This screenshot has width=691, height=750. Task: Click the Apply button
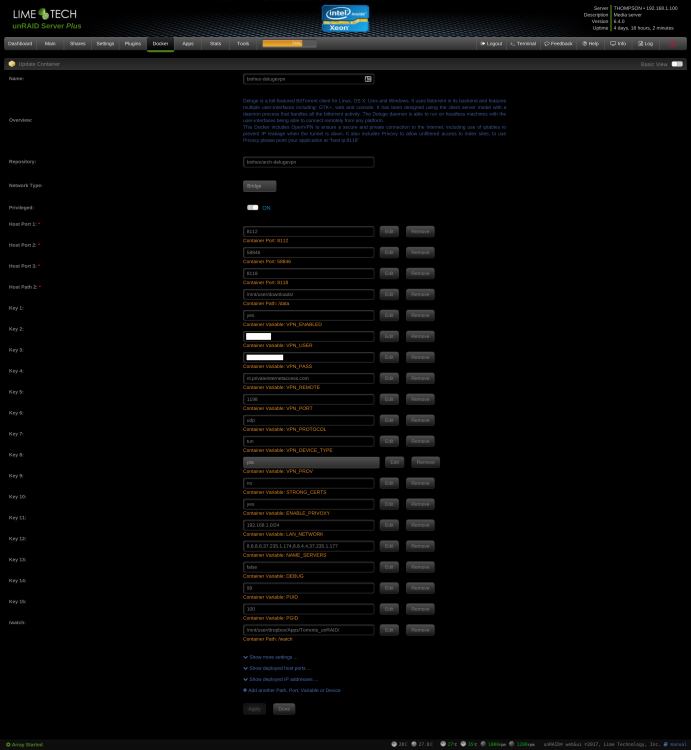(x=254, y=709)
